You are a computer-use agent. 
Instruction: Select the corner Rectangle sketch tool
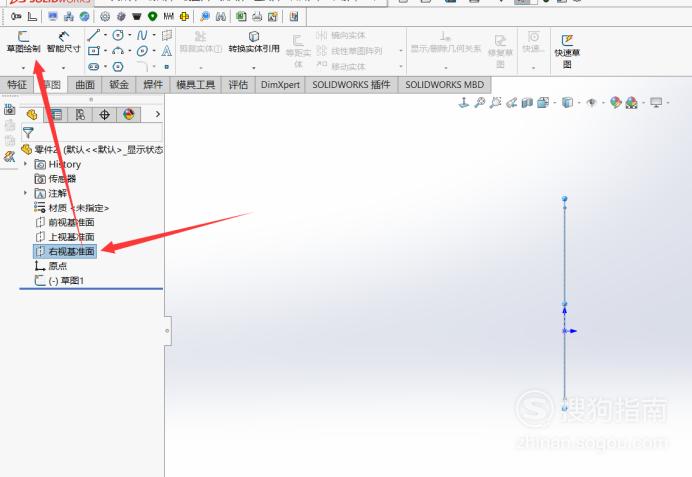click(94, 51)
